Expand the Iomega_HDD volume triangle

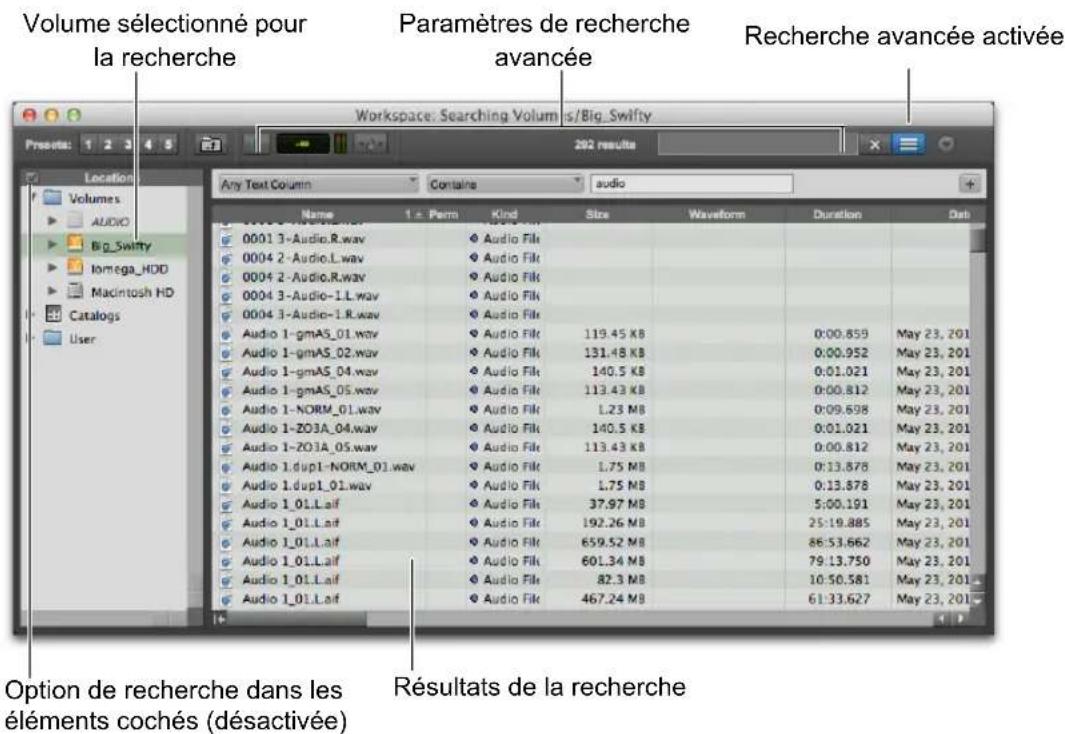point(52,268)
